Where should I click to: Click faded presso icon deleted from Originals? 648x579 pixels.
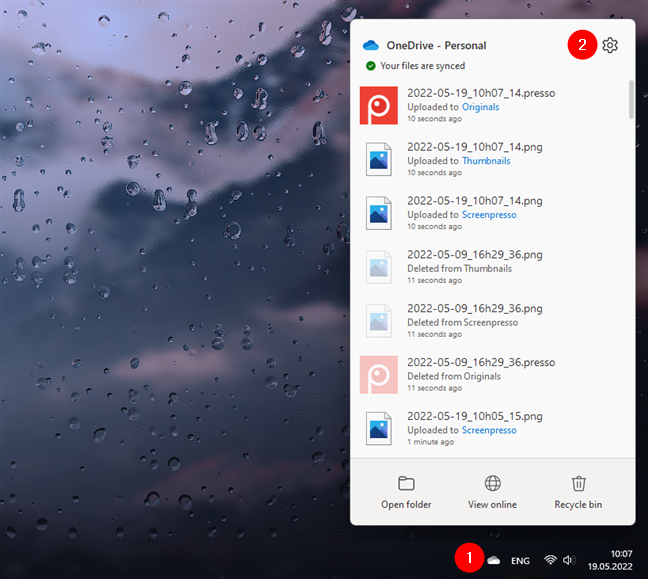pos(379,374)
